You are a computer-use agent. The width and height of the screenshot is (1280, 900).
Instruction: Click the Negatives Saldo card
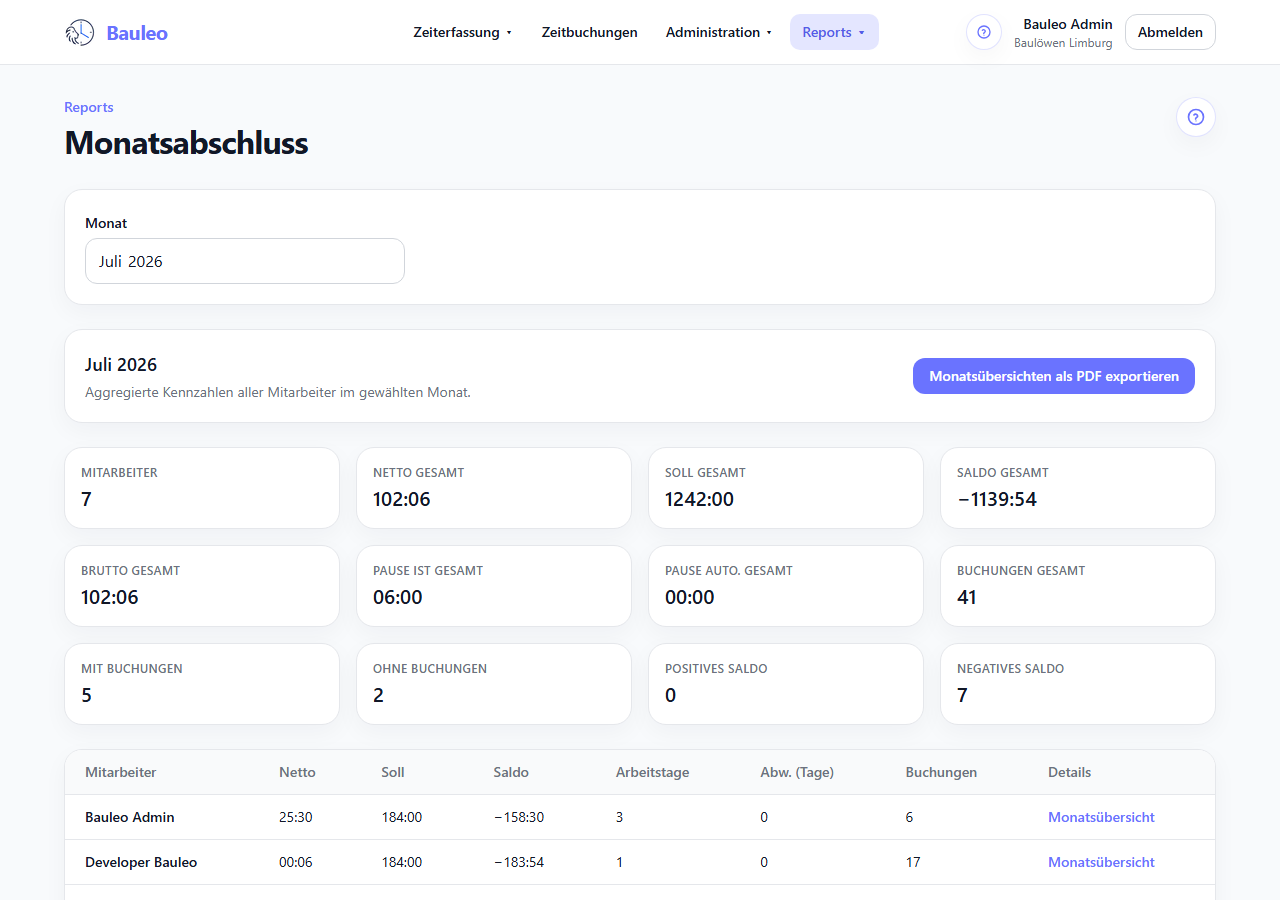click(1078, 684)
